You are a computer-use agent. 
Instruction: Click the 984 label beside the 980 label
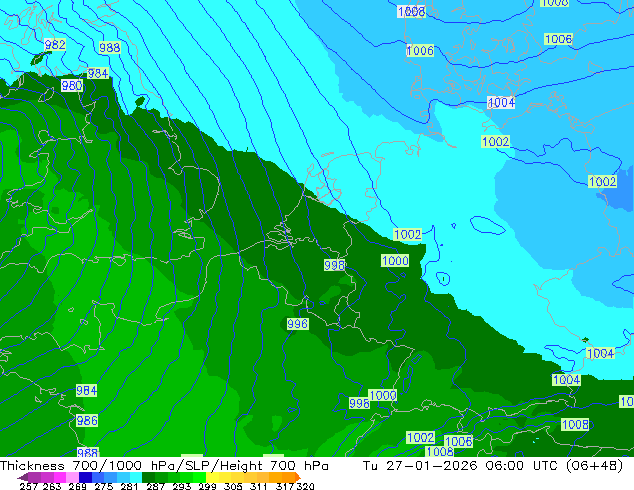pos(98,74)
